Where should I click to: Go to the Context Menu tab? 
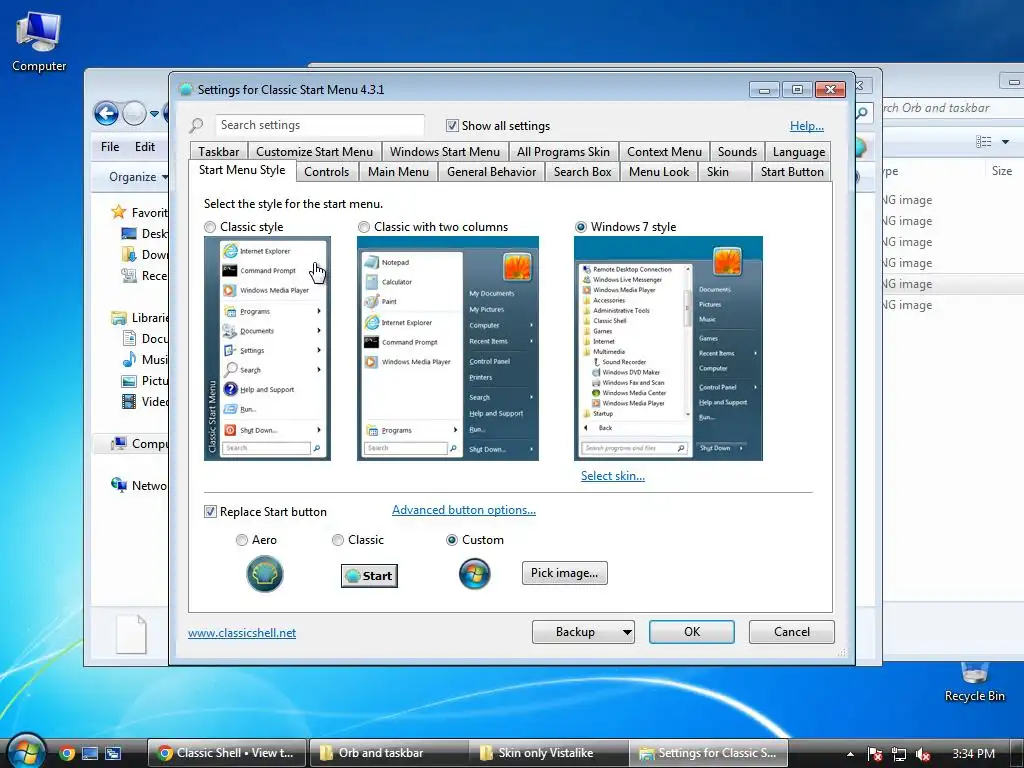664,152
